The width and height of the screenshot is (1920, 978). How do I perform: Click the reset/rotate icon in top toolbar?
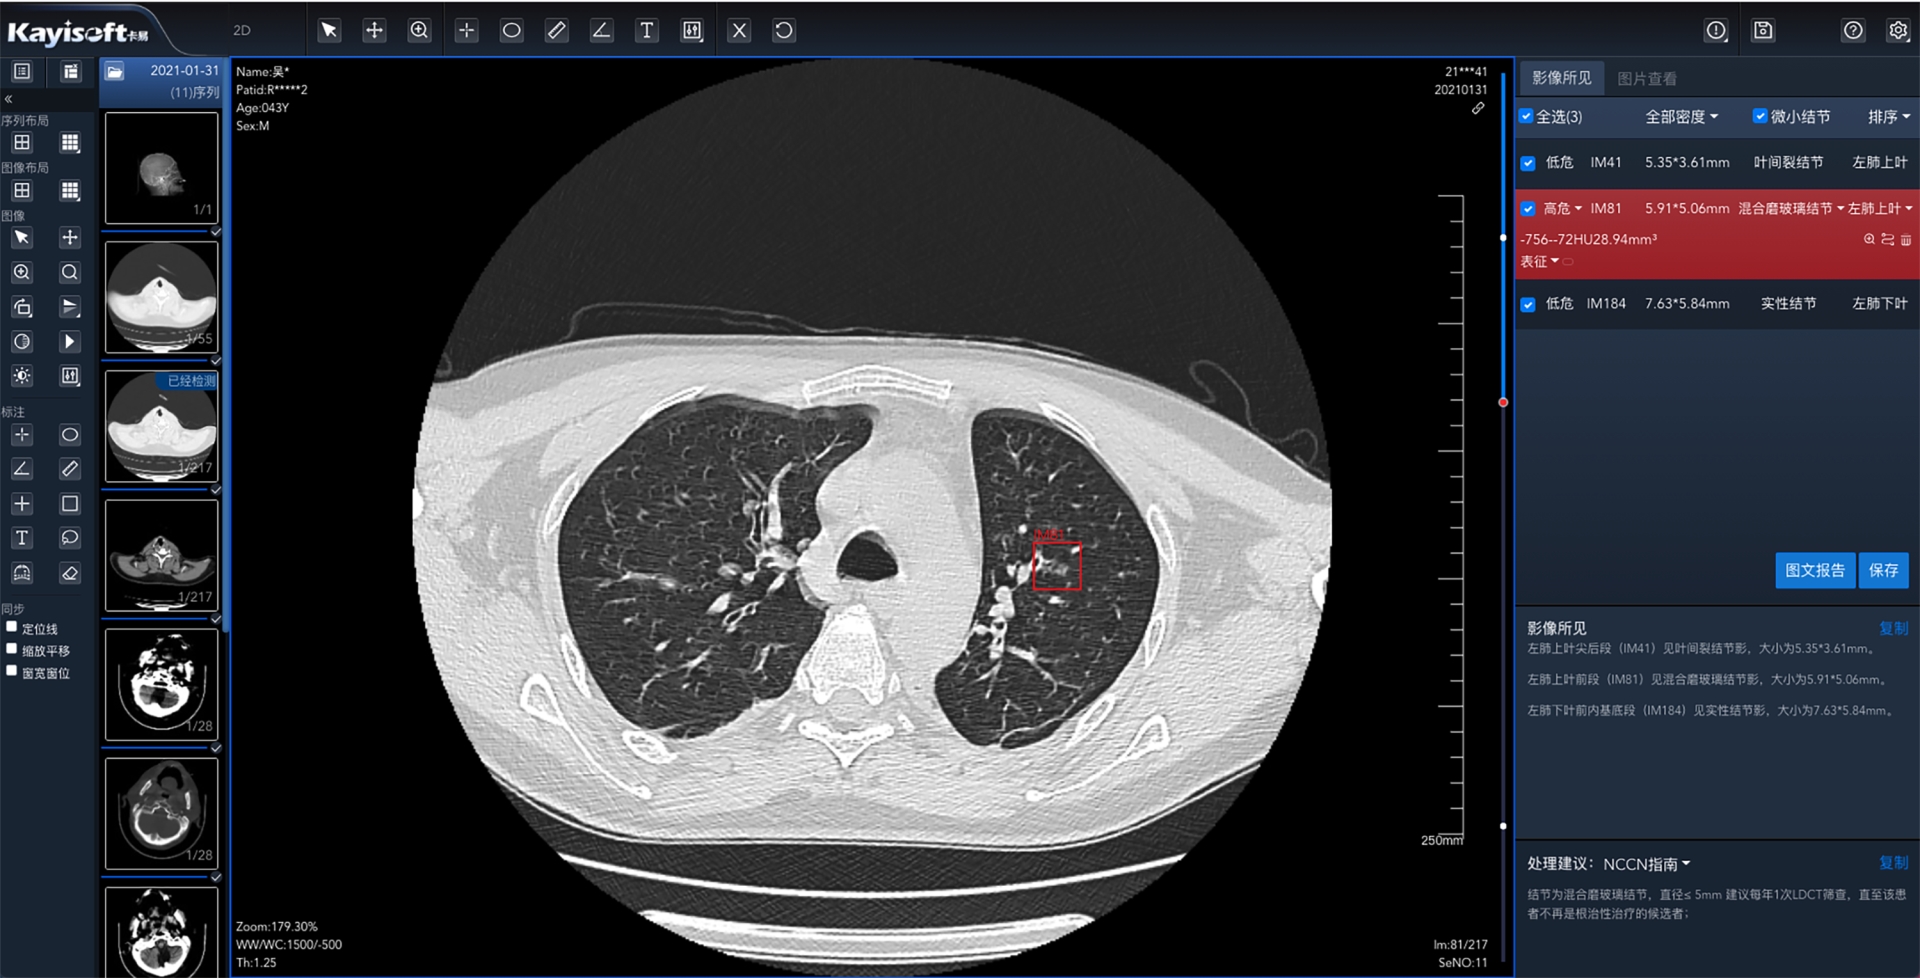pyautogui.click(x=784, y=30)
